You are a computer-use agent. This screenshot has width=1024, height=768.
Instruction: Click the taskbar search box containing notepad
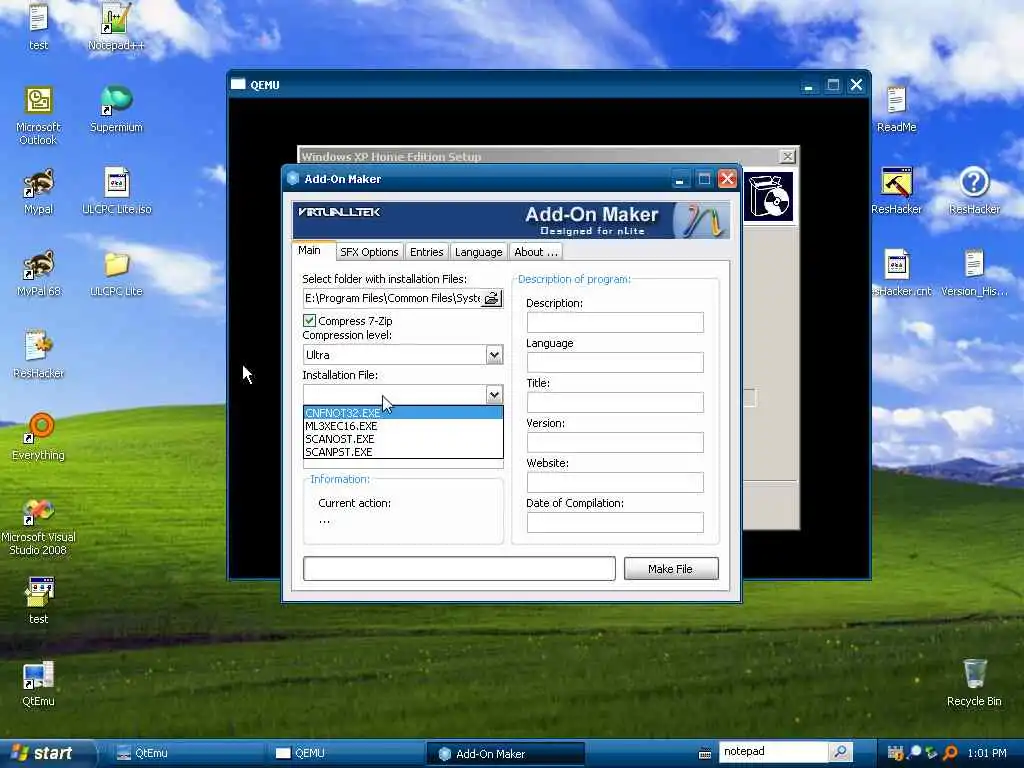(773, 752)
